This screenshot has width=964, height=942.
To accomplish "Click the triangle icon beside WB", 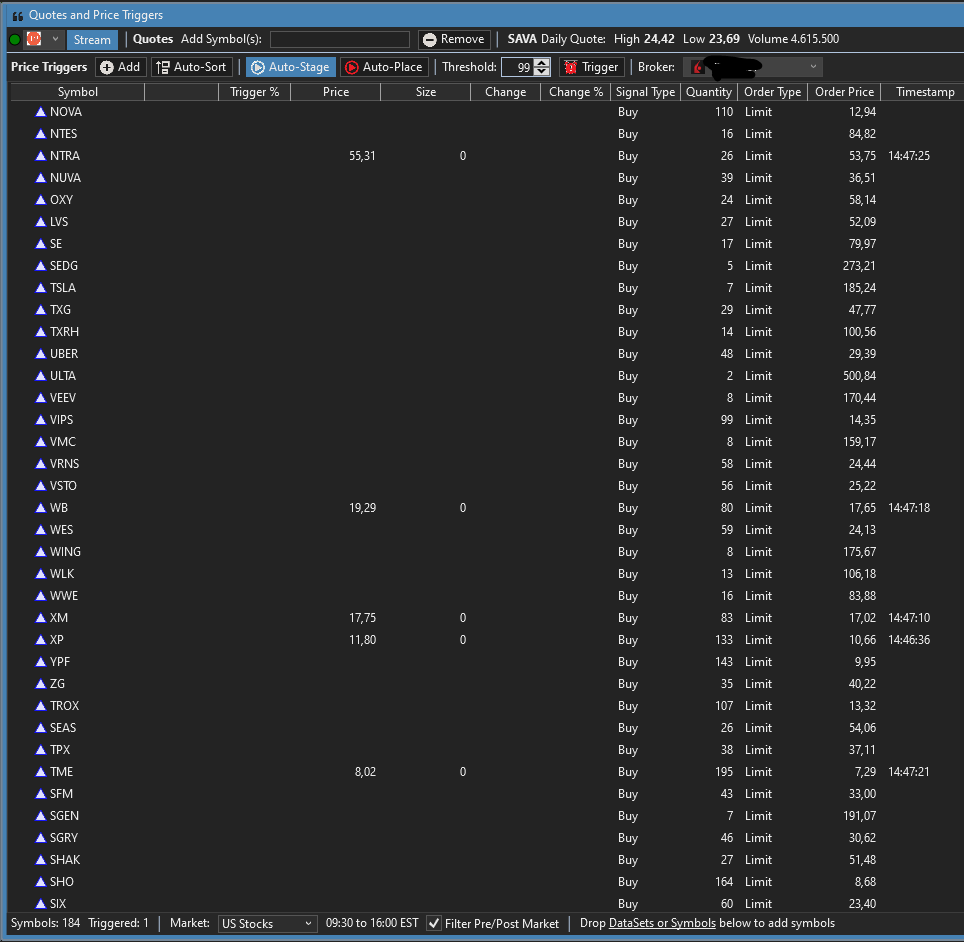I will tap(41, 508).
